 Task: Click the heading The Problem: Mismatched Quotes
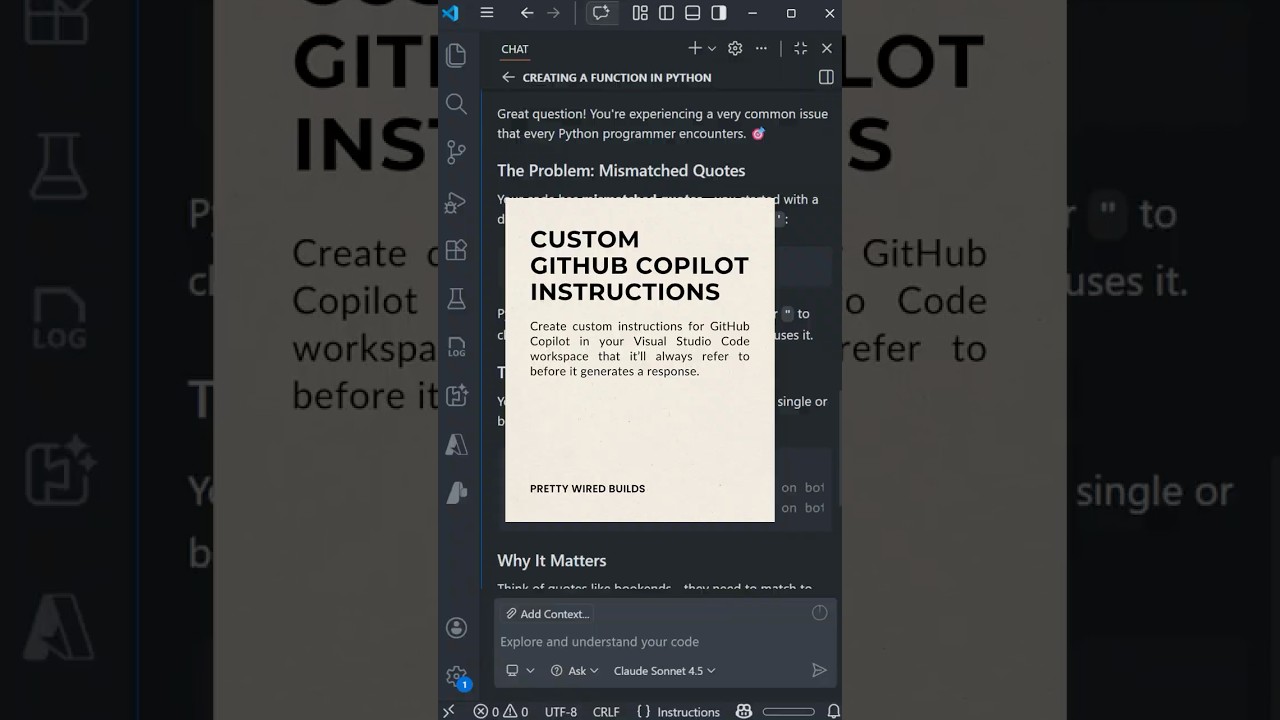coord(621,171)
